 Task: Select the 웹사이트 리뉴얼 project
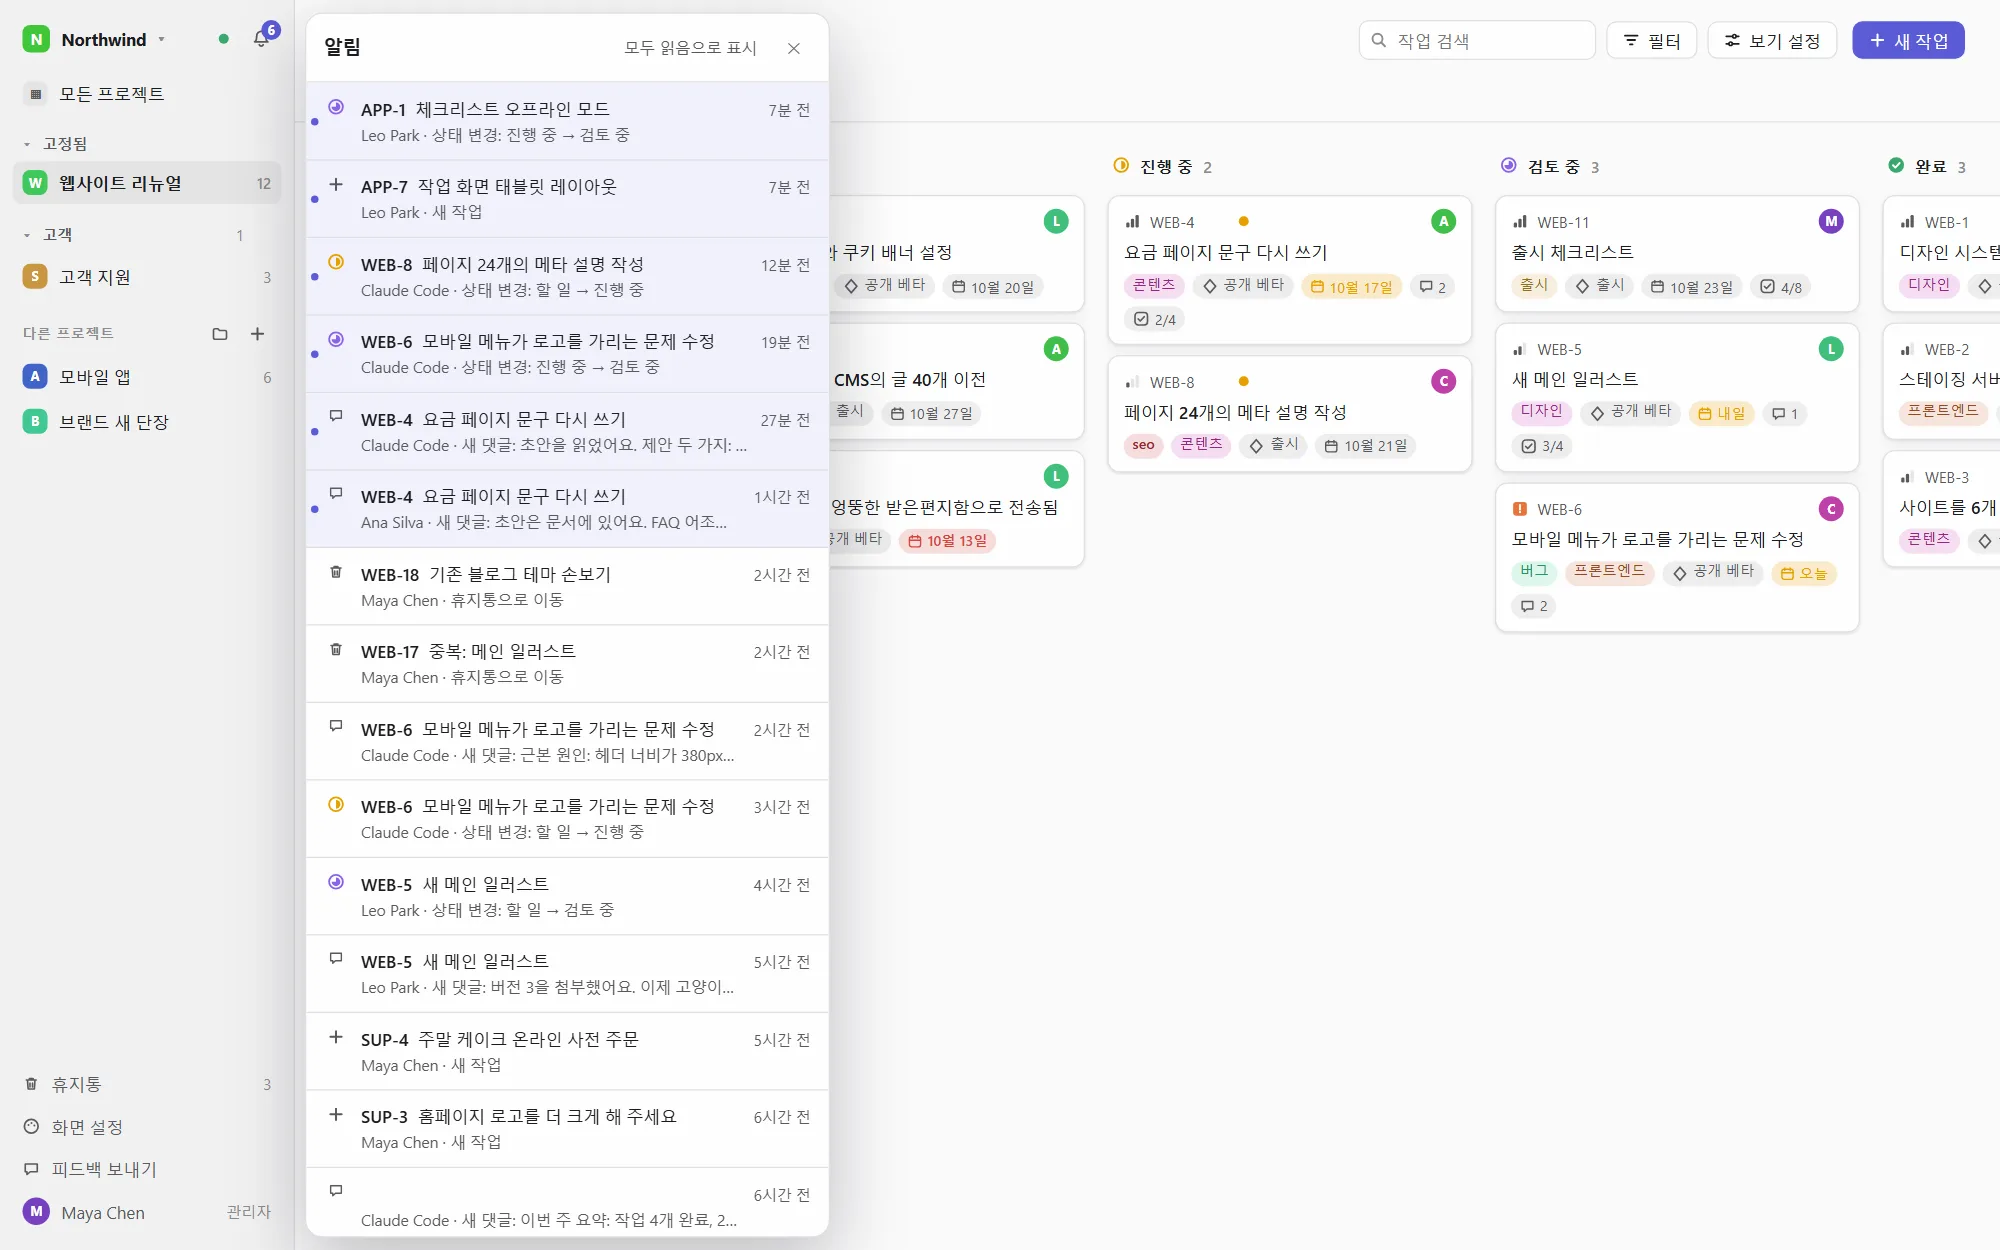147,183
